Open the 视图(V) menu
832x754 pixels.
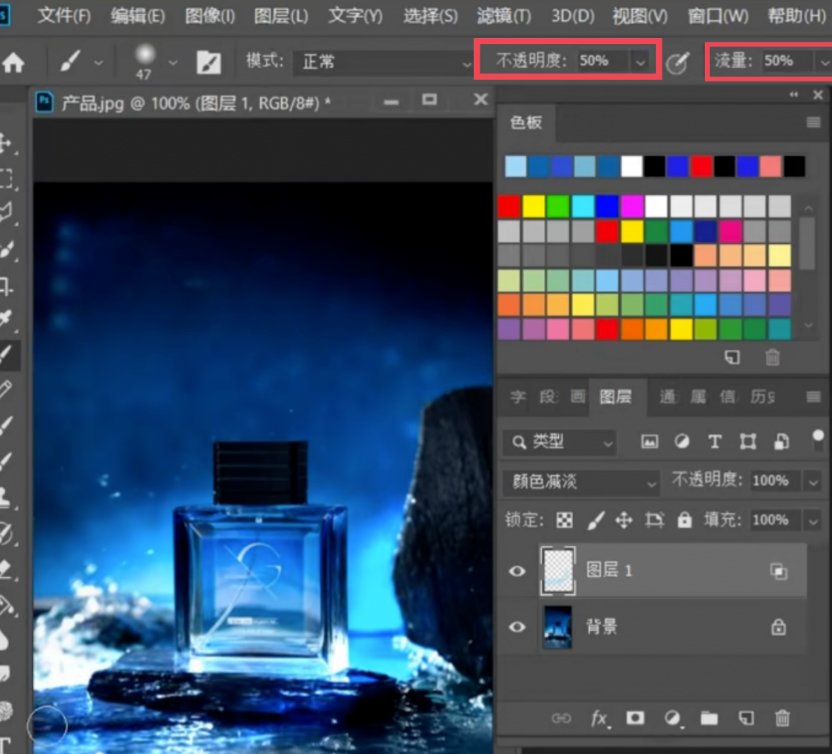(x=640, y=15)
